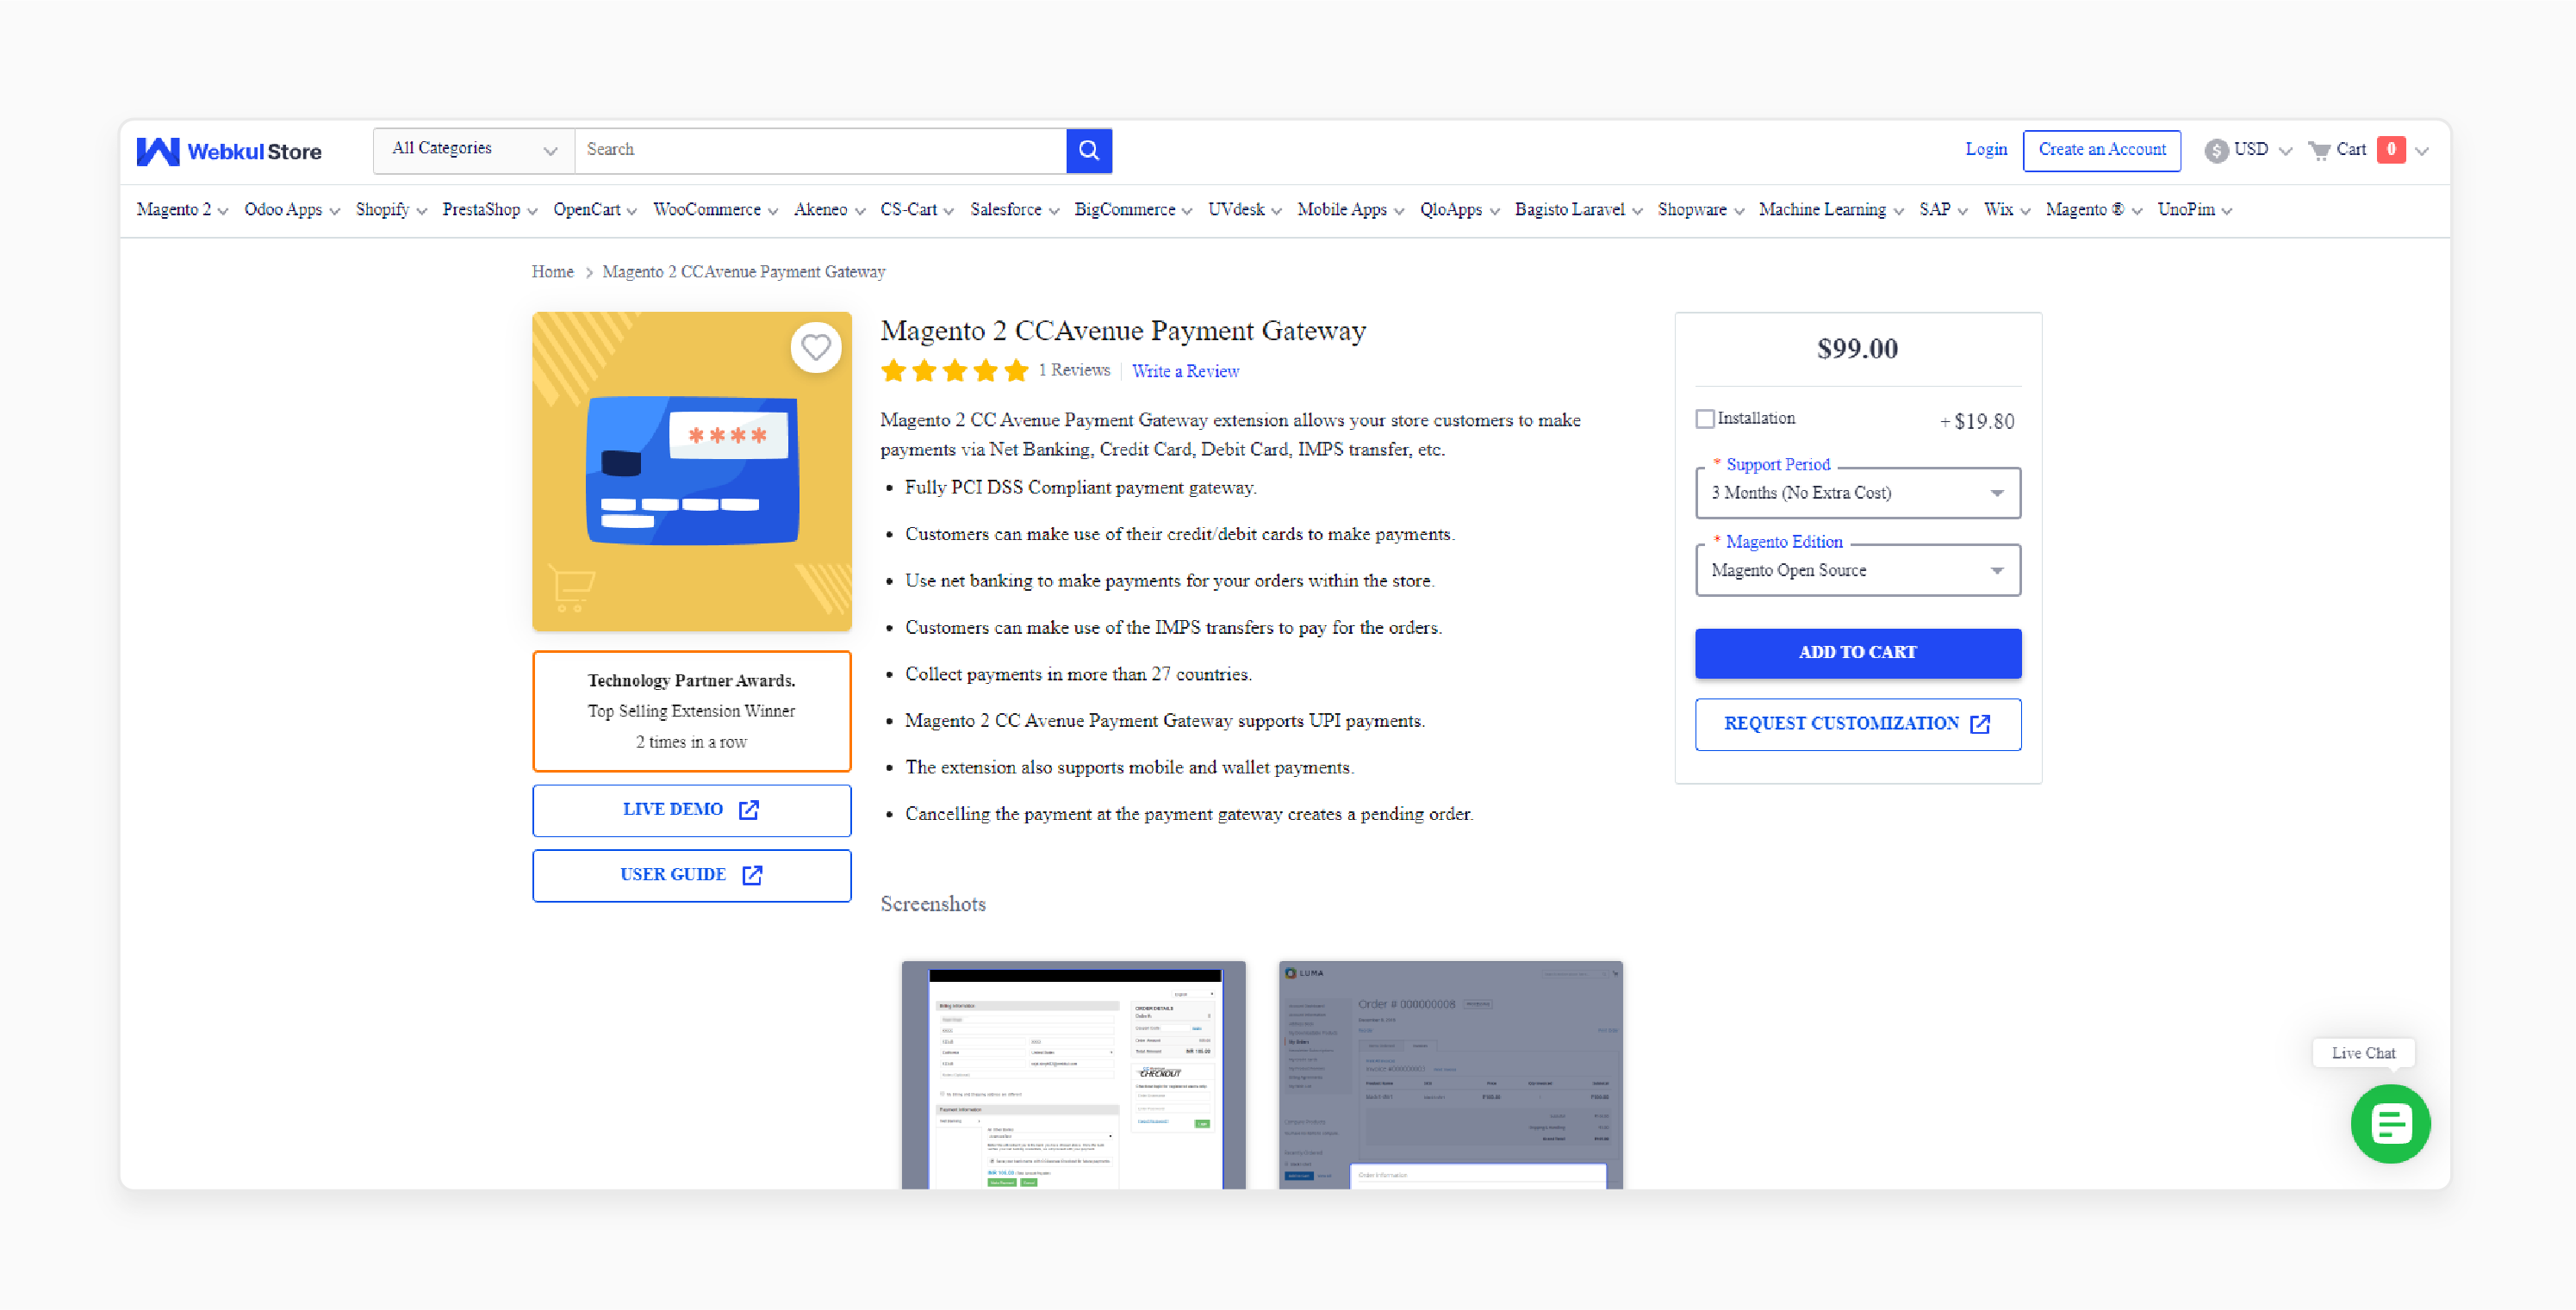Open the Magento ® menu

[2094, 210]
